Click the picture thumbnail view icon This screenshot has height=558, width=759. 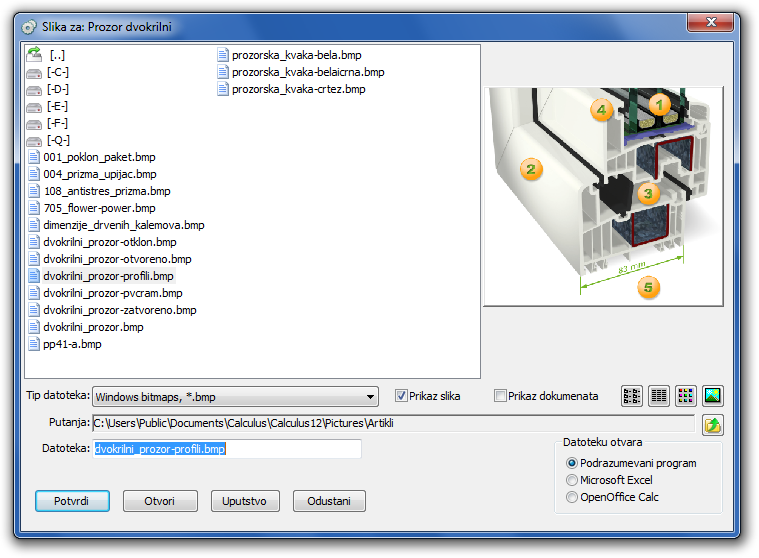712,396
